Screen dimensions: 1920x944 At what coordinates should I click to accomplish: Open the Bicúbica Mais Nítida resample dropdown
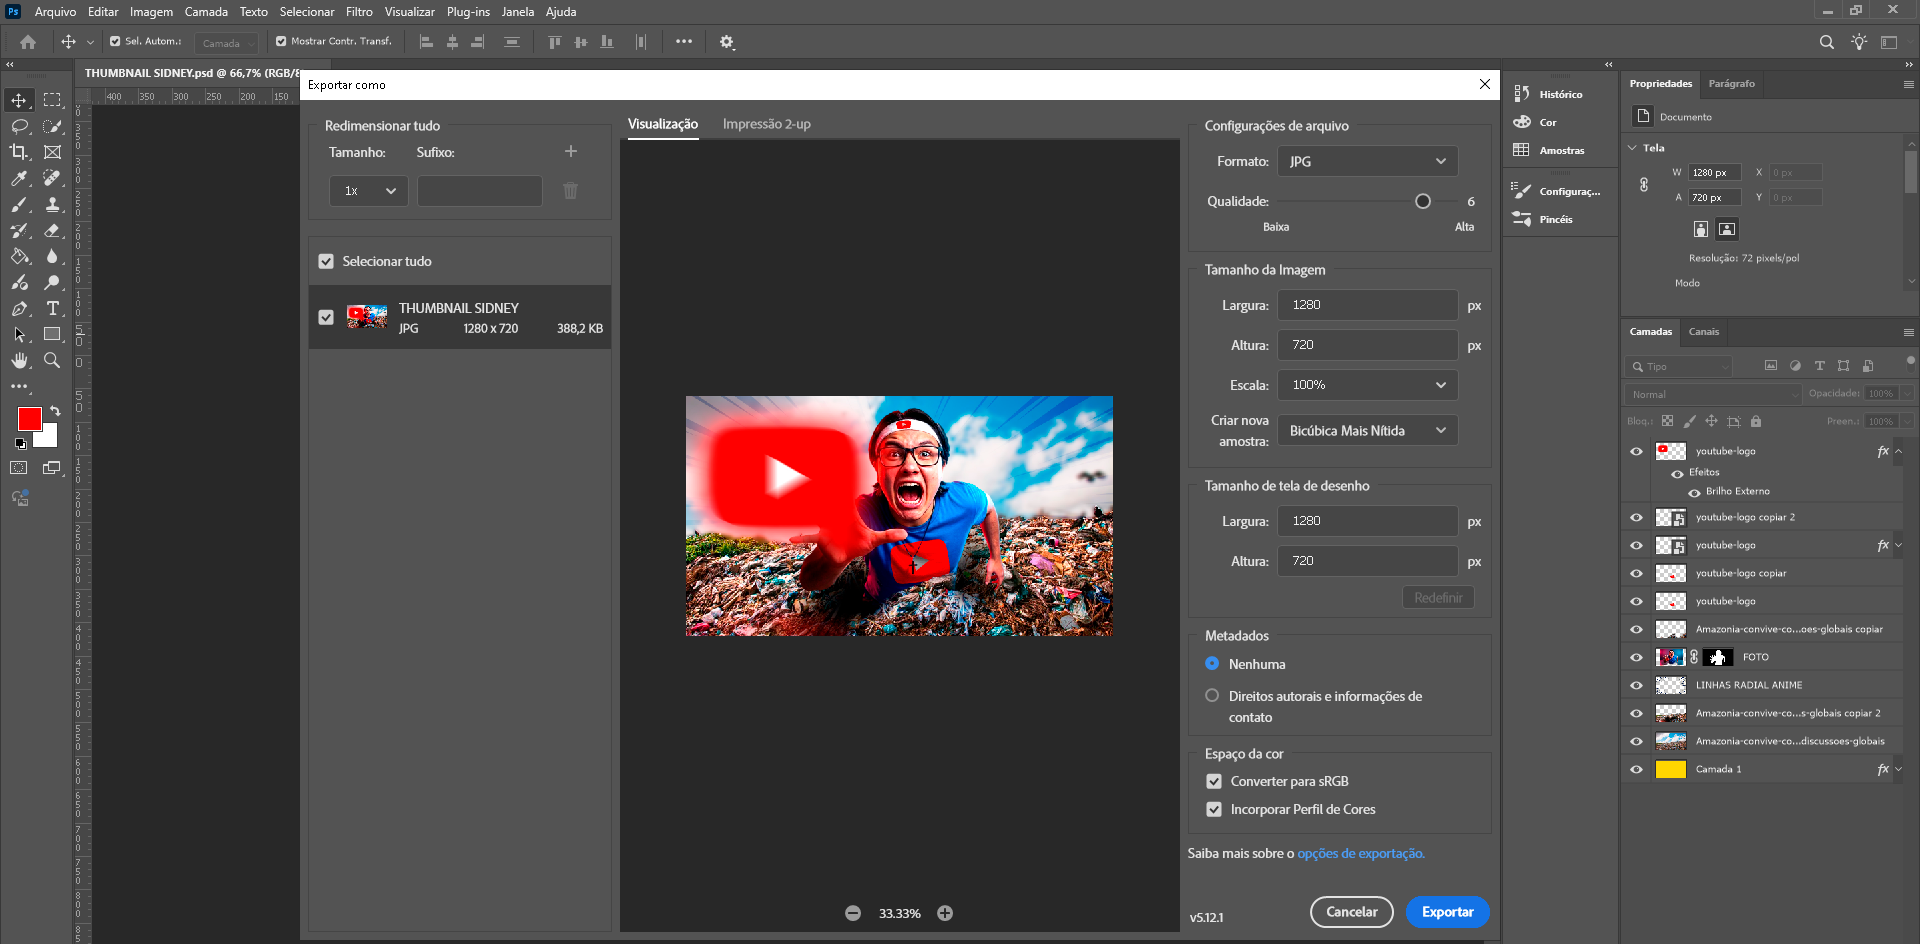[x=1367, y=430]
